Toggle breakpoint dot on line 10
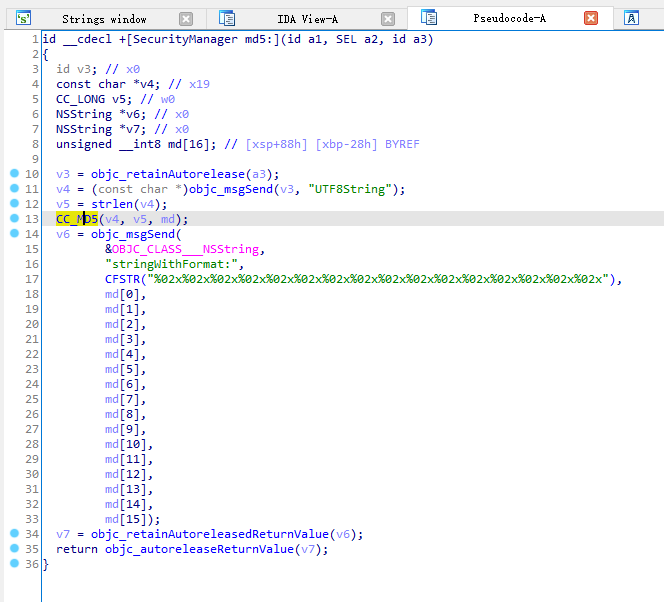This screenshot has height=602, width=664. tap(14, 173)
